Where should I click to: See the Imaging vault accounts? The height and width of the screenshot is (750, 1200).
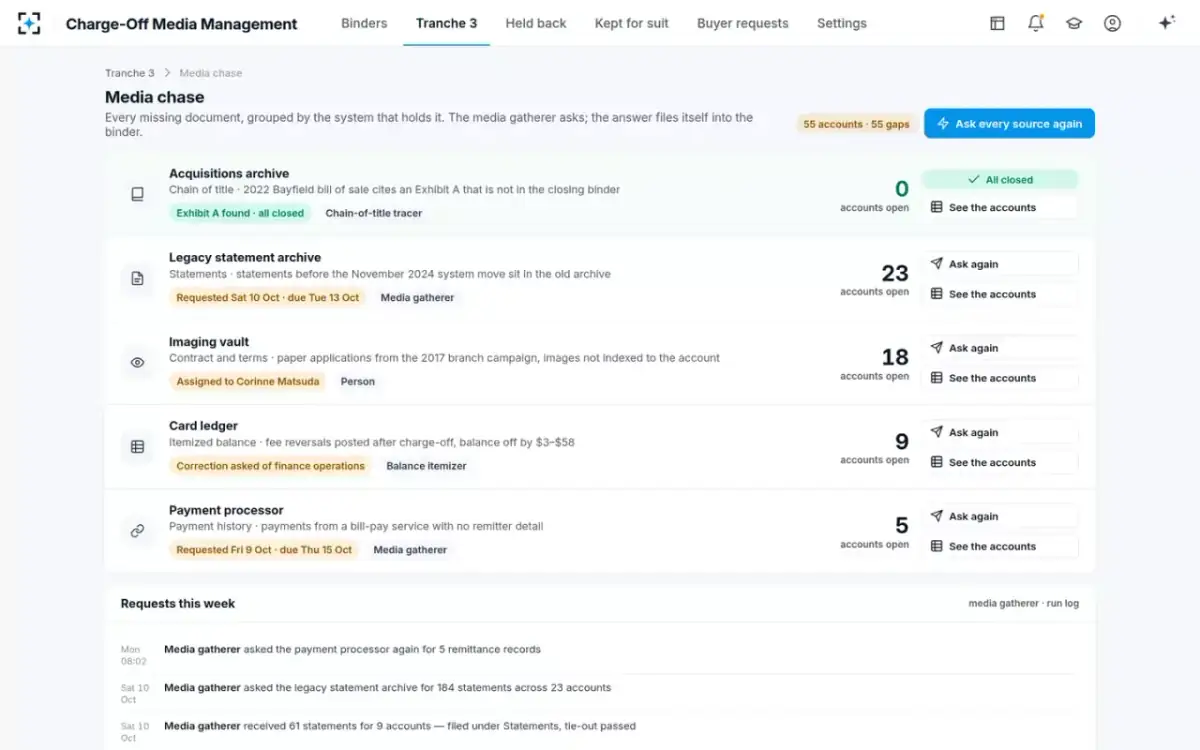pyautogui.click(x=1000, y=378)
